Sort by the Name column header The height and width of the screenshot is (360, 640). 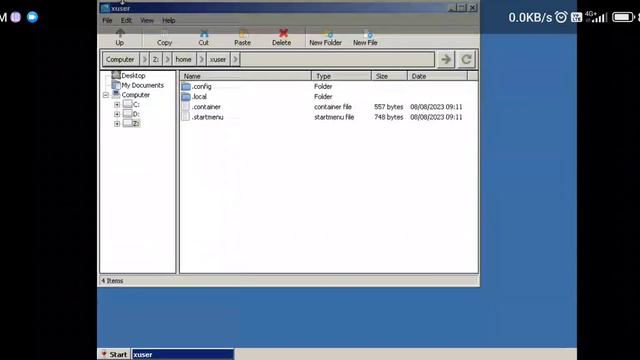pos(246,76)
